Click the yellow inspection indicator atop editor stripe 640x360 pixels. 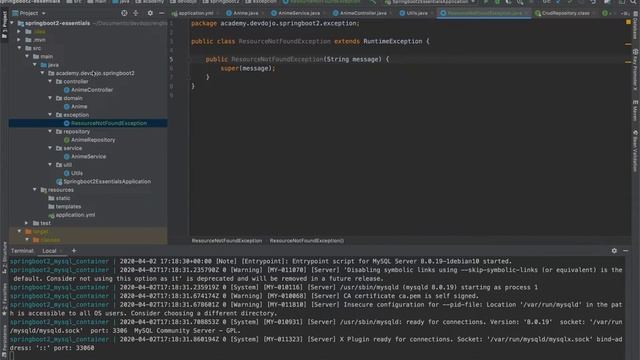(628, 22)
